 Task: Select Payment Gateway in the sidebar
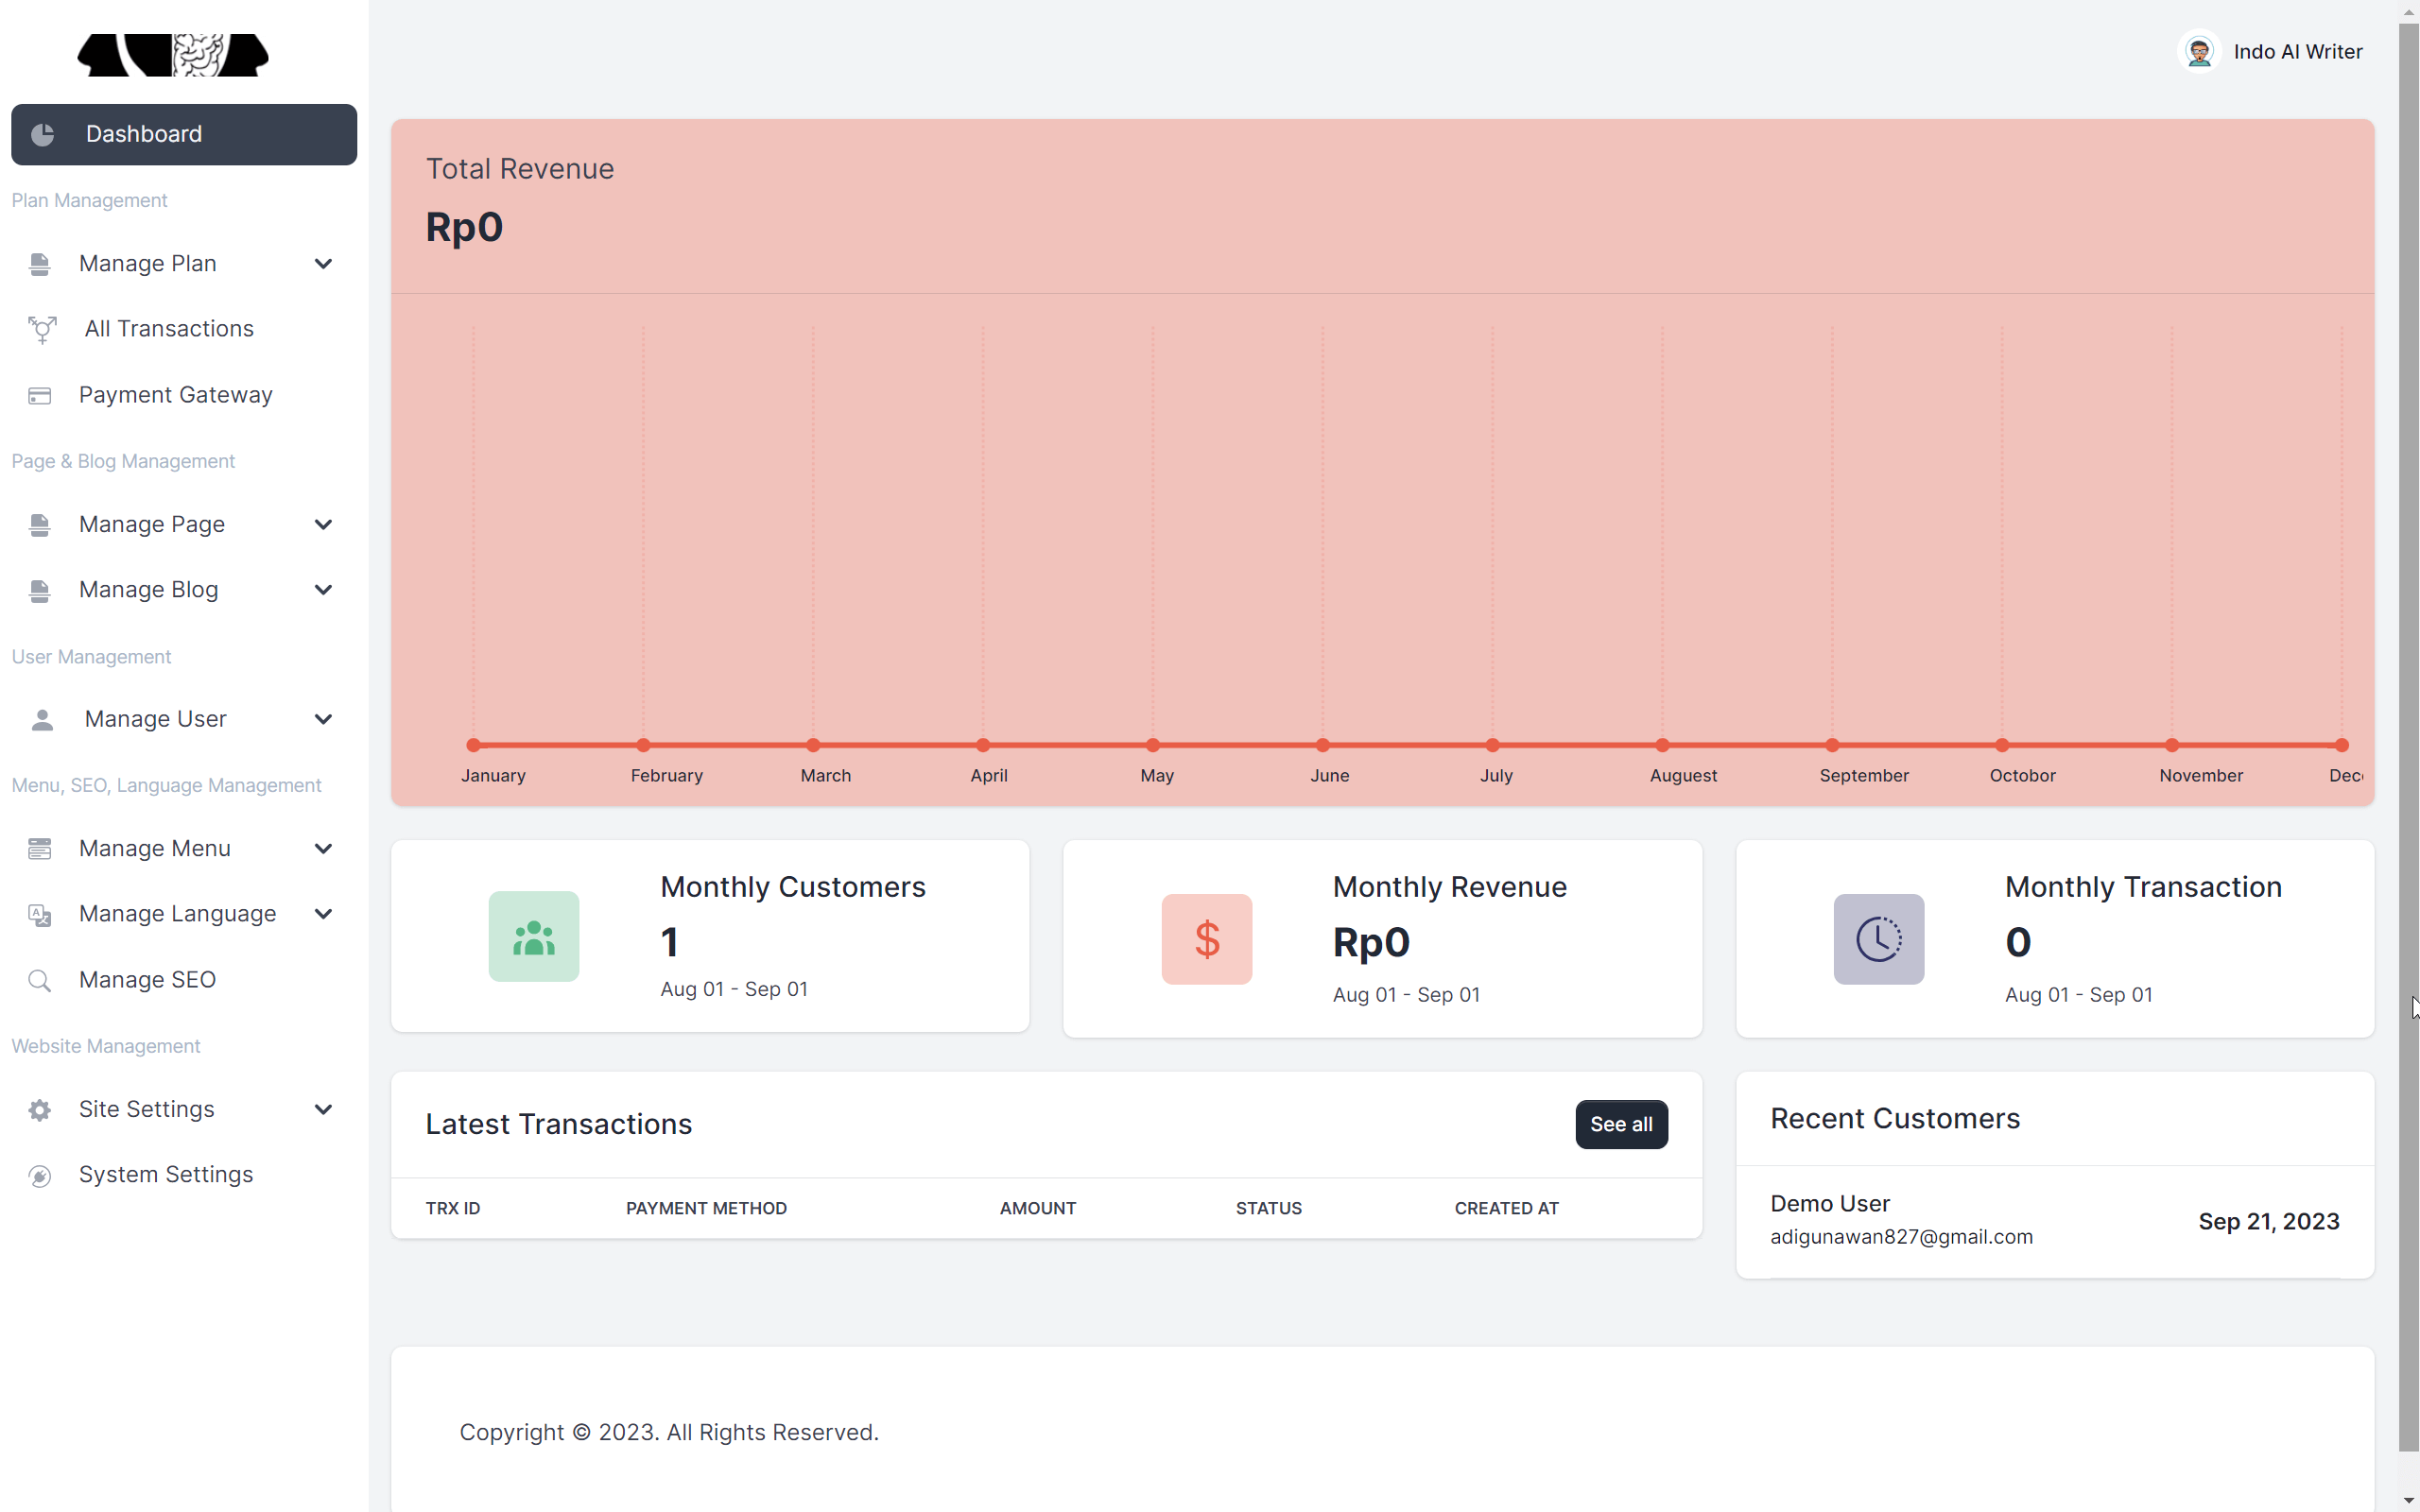(x=176, y=395)
